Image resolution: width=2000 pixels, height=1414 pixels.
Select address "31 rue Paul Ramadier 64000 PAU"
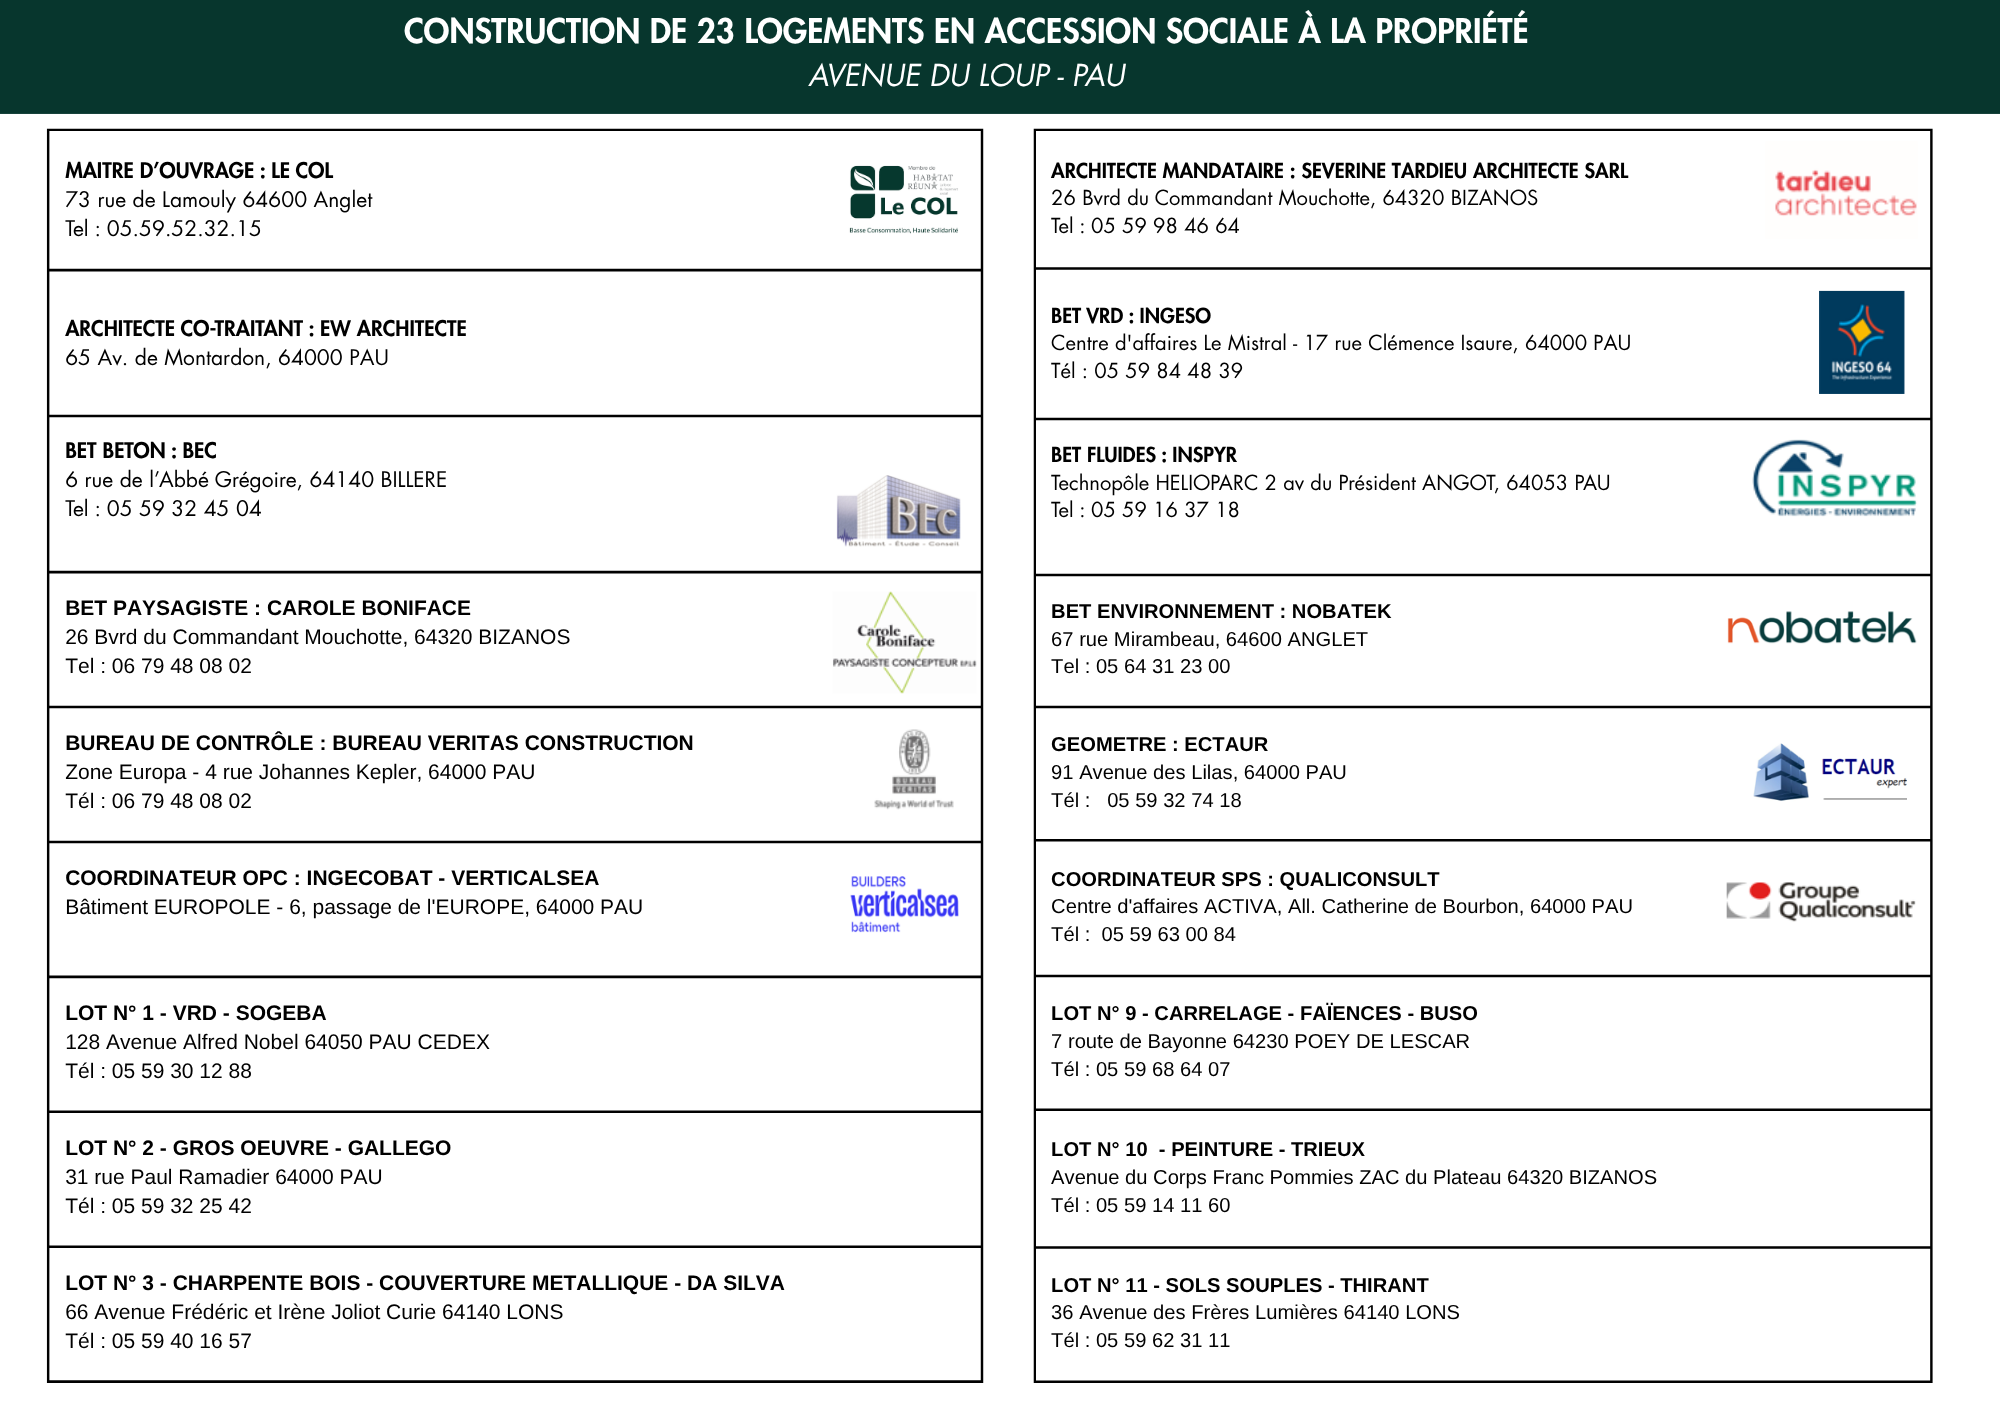pos(224,1177)
